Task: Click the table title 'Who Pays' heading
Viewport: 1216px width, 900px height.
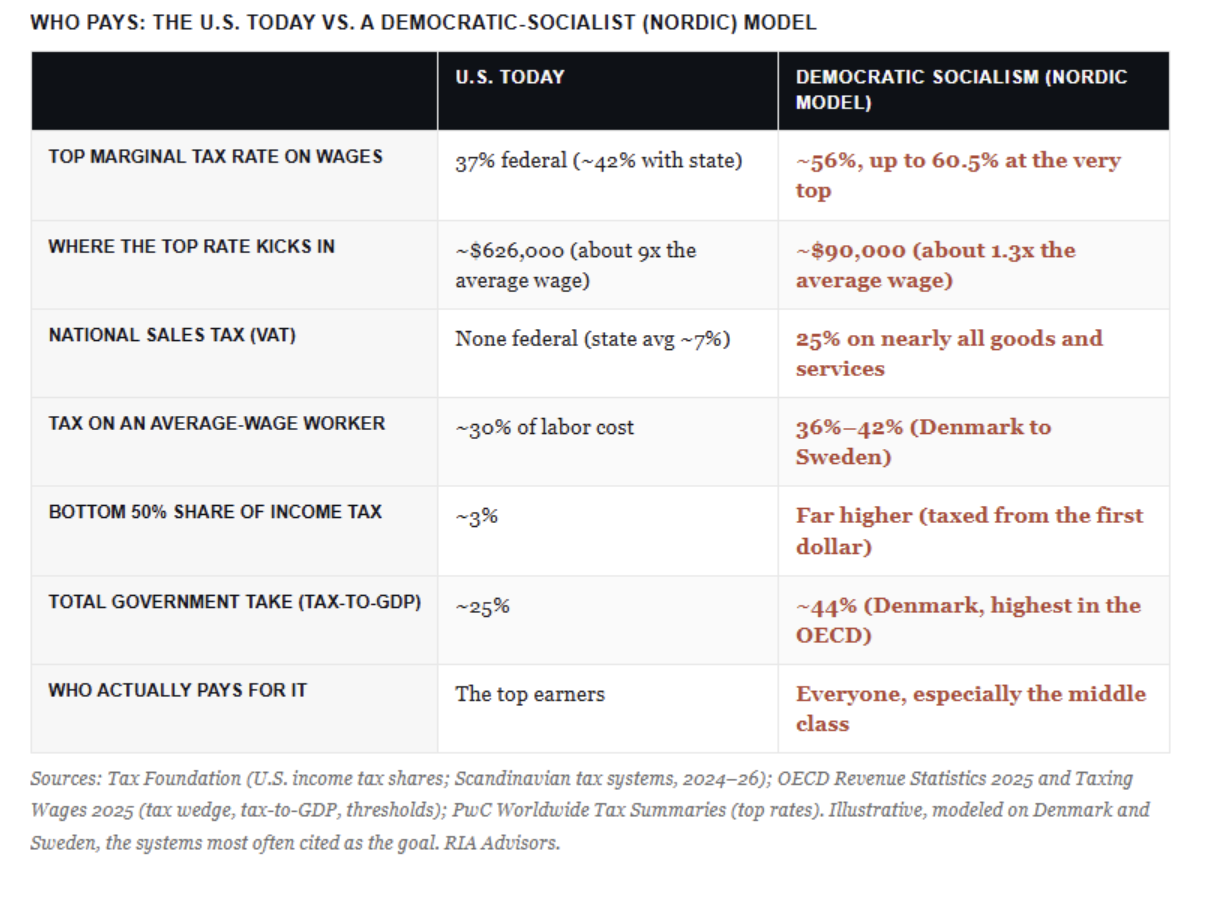Action: (x=423, y=23)
